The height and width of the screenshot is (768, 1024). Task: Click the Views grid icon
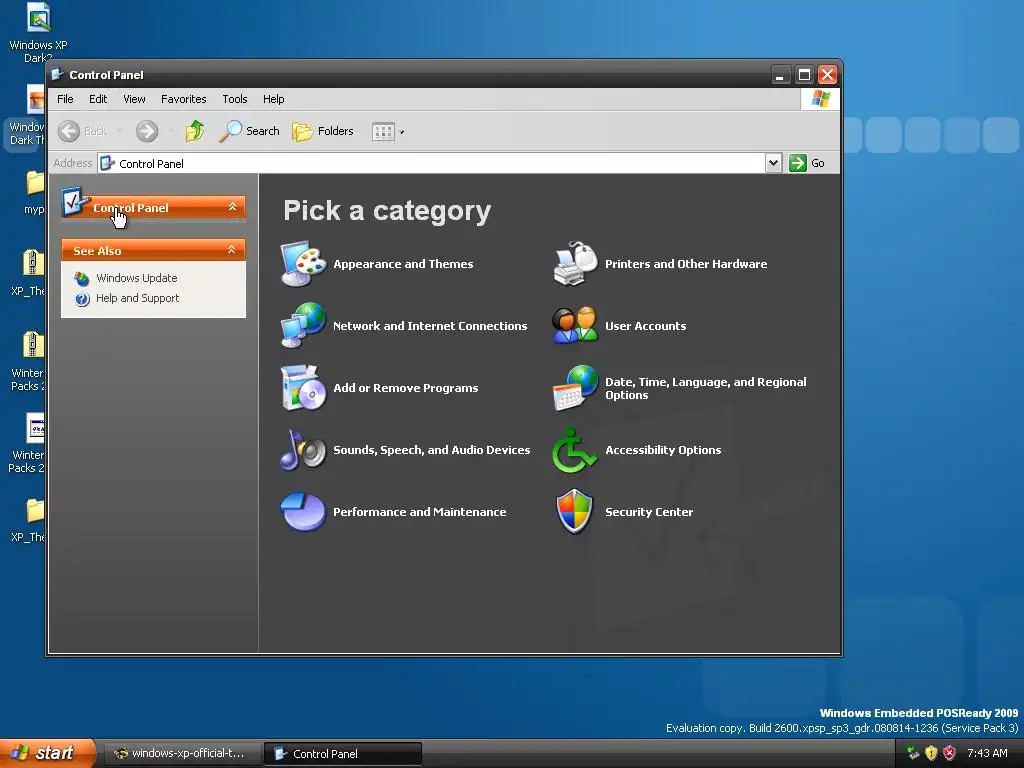[383, 132]
